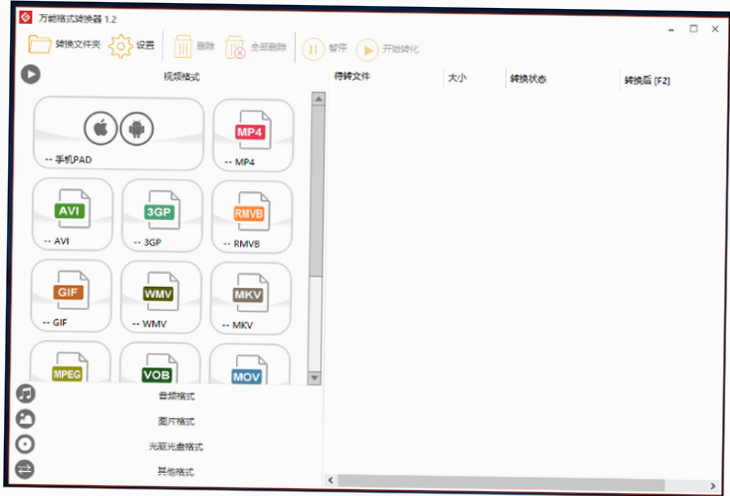Screen dimensions: 730x496
Task: Click the 转换状态 column header
Action: click(x=528, y=79)
